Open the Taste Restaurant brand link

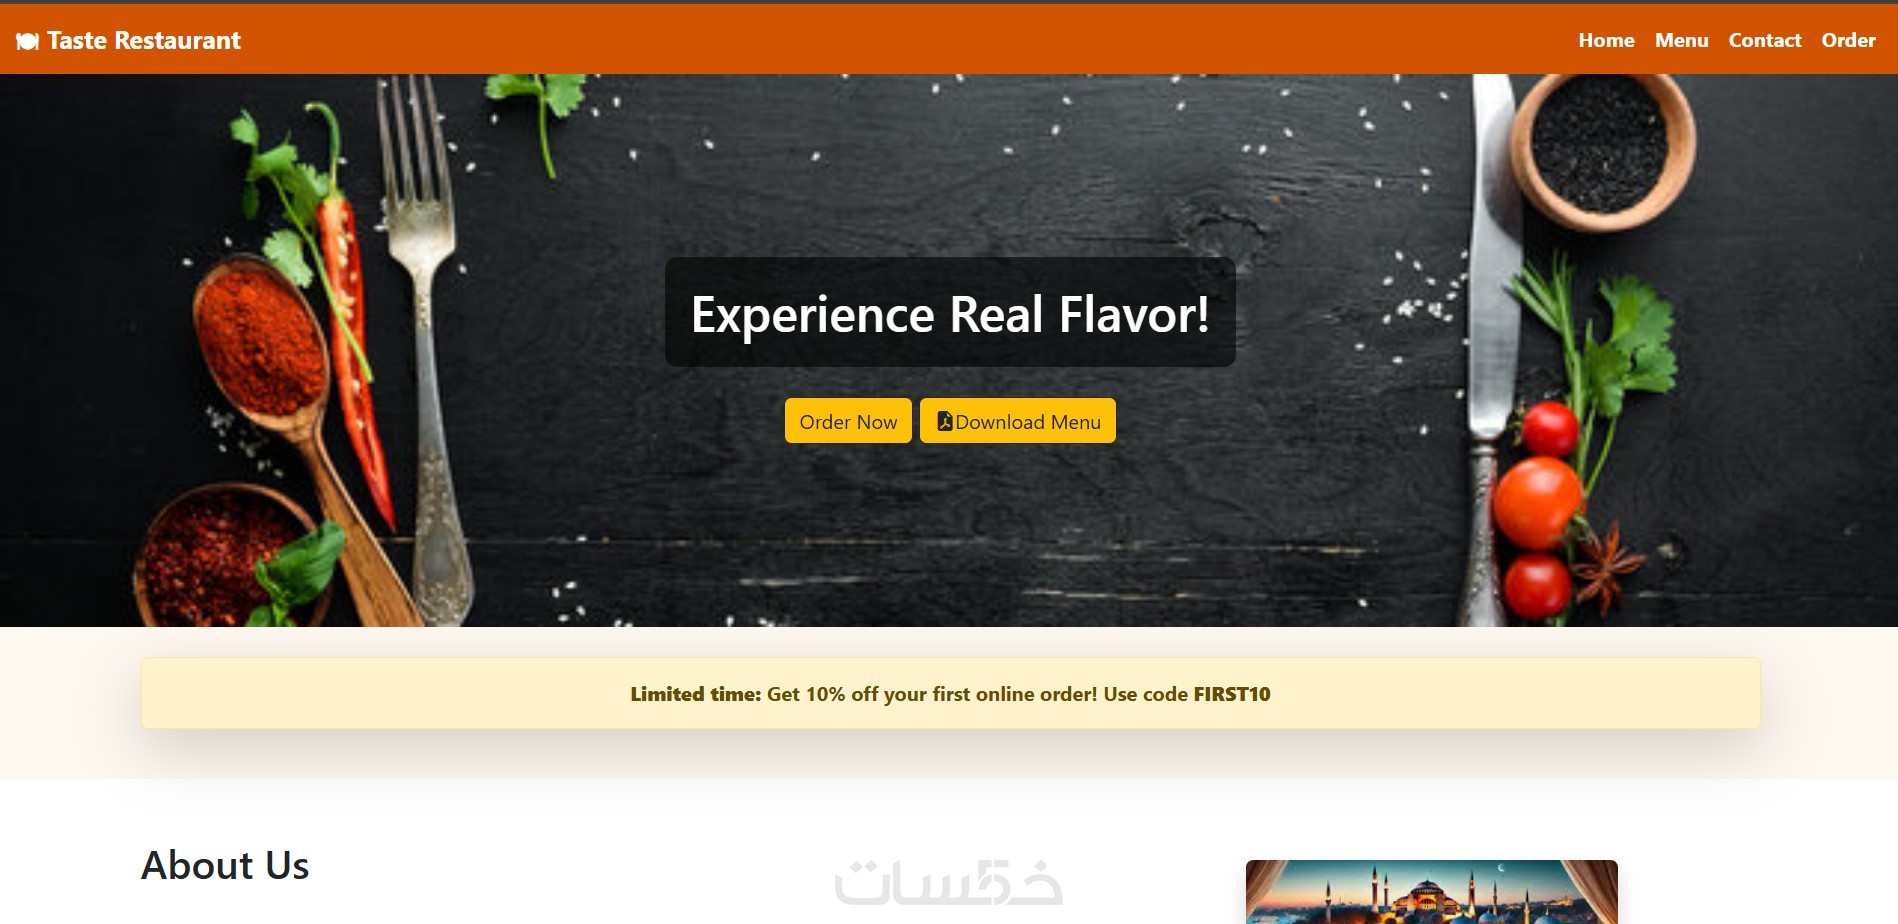[128, 40]
